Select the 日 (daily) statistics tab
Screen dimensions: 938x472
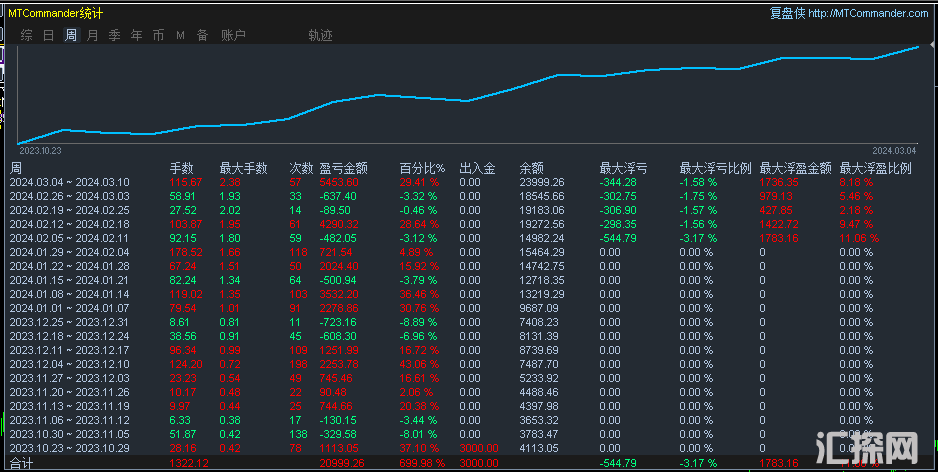point(49,35)
